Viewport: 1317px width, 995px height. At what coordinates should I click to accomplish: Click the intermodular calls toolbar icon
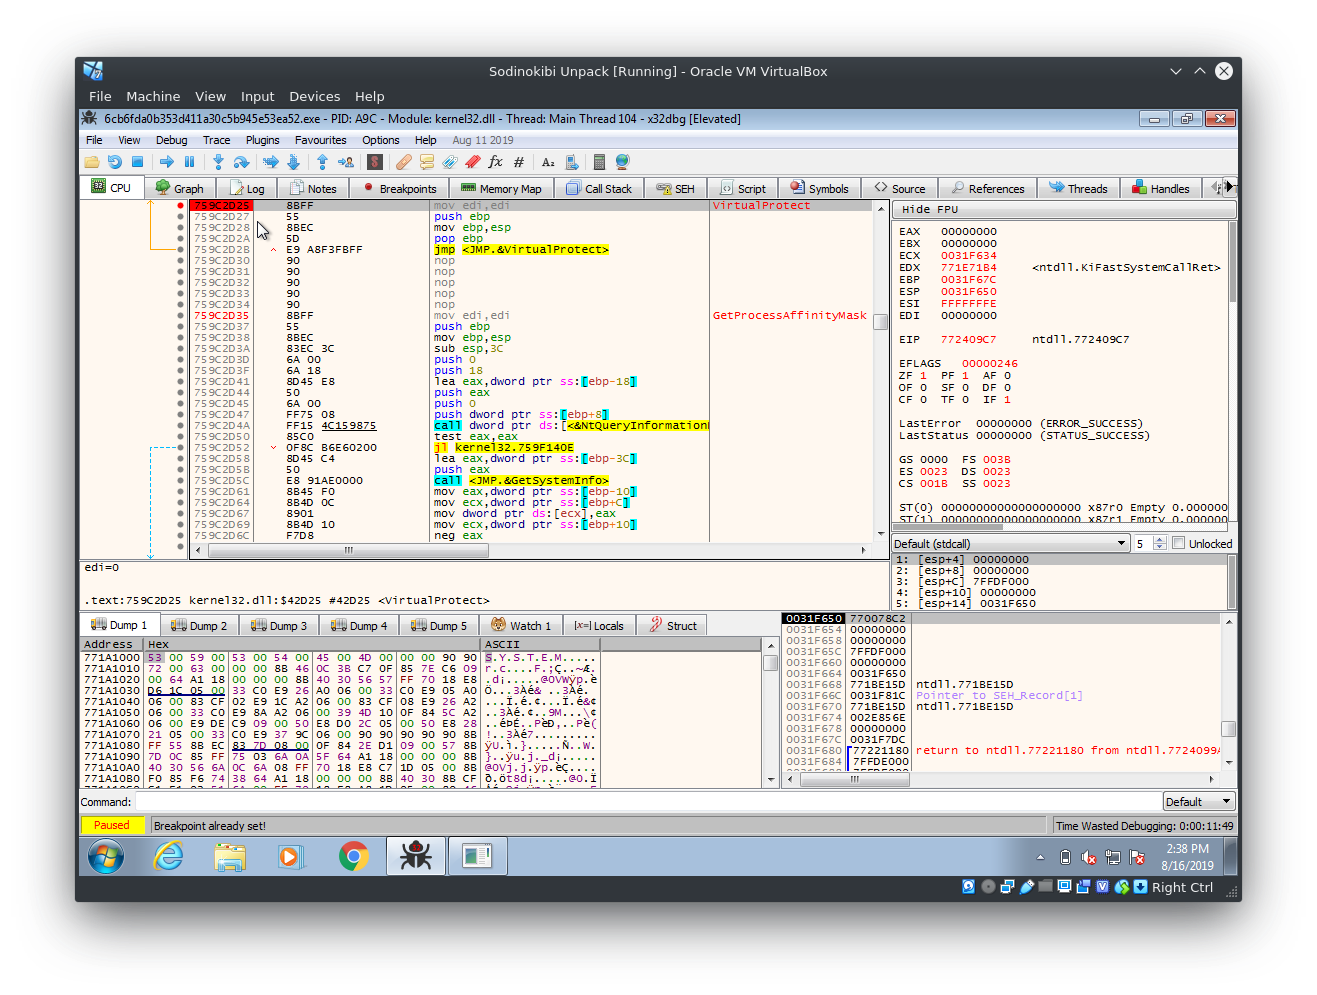pos(572,162)
